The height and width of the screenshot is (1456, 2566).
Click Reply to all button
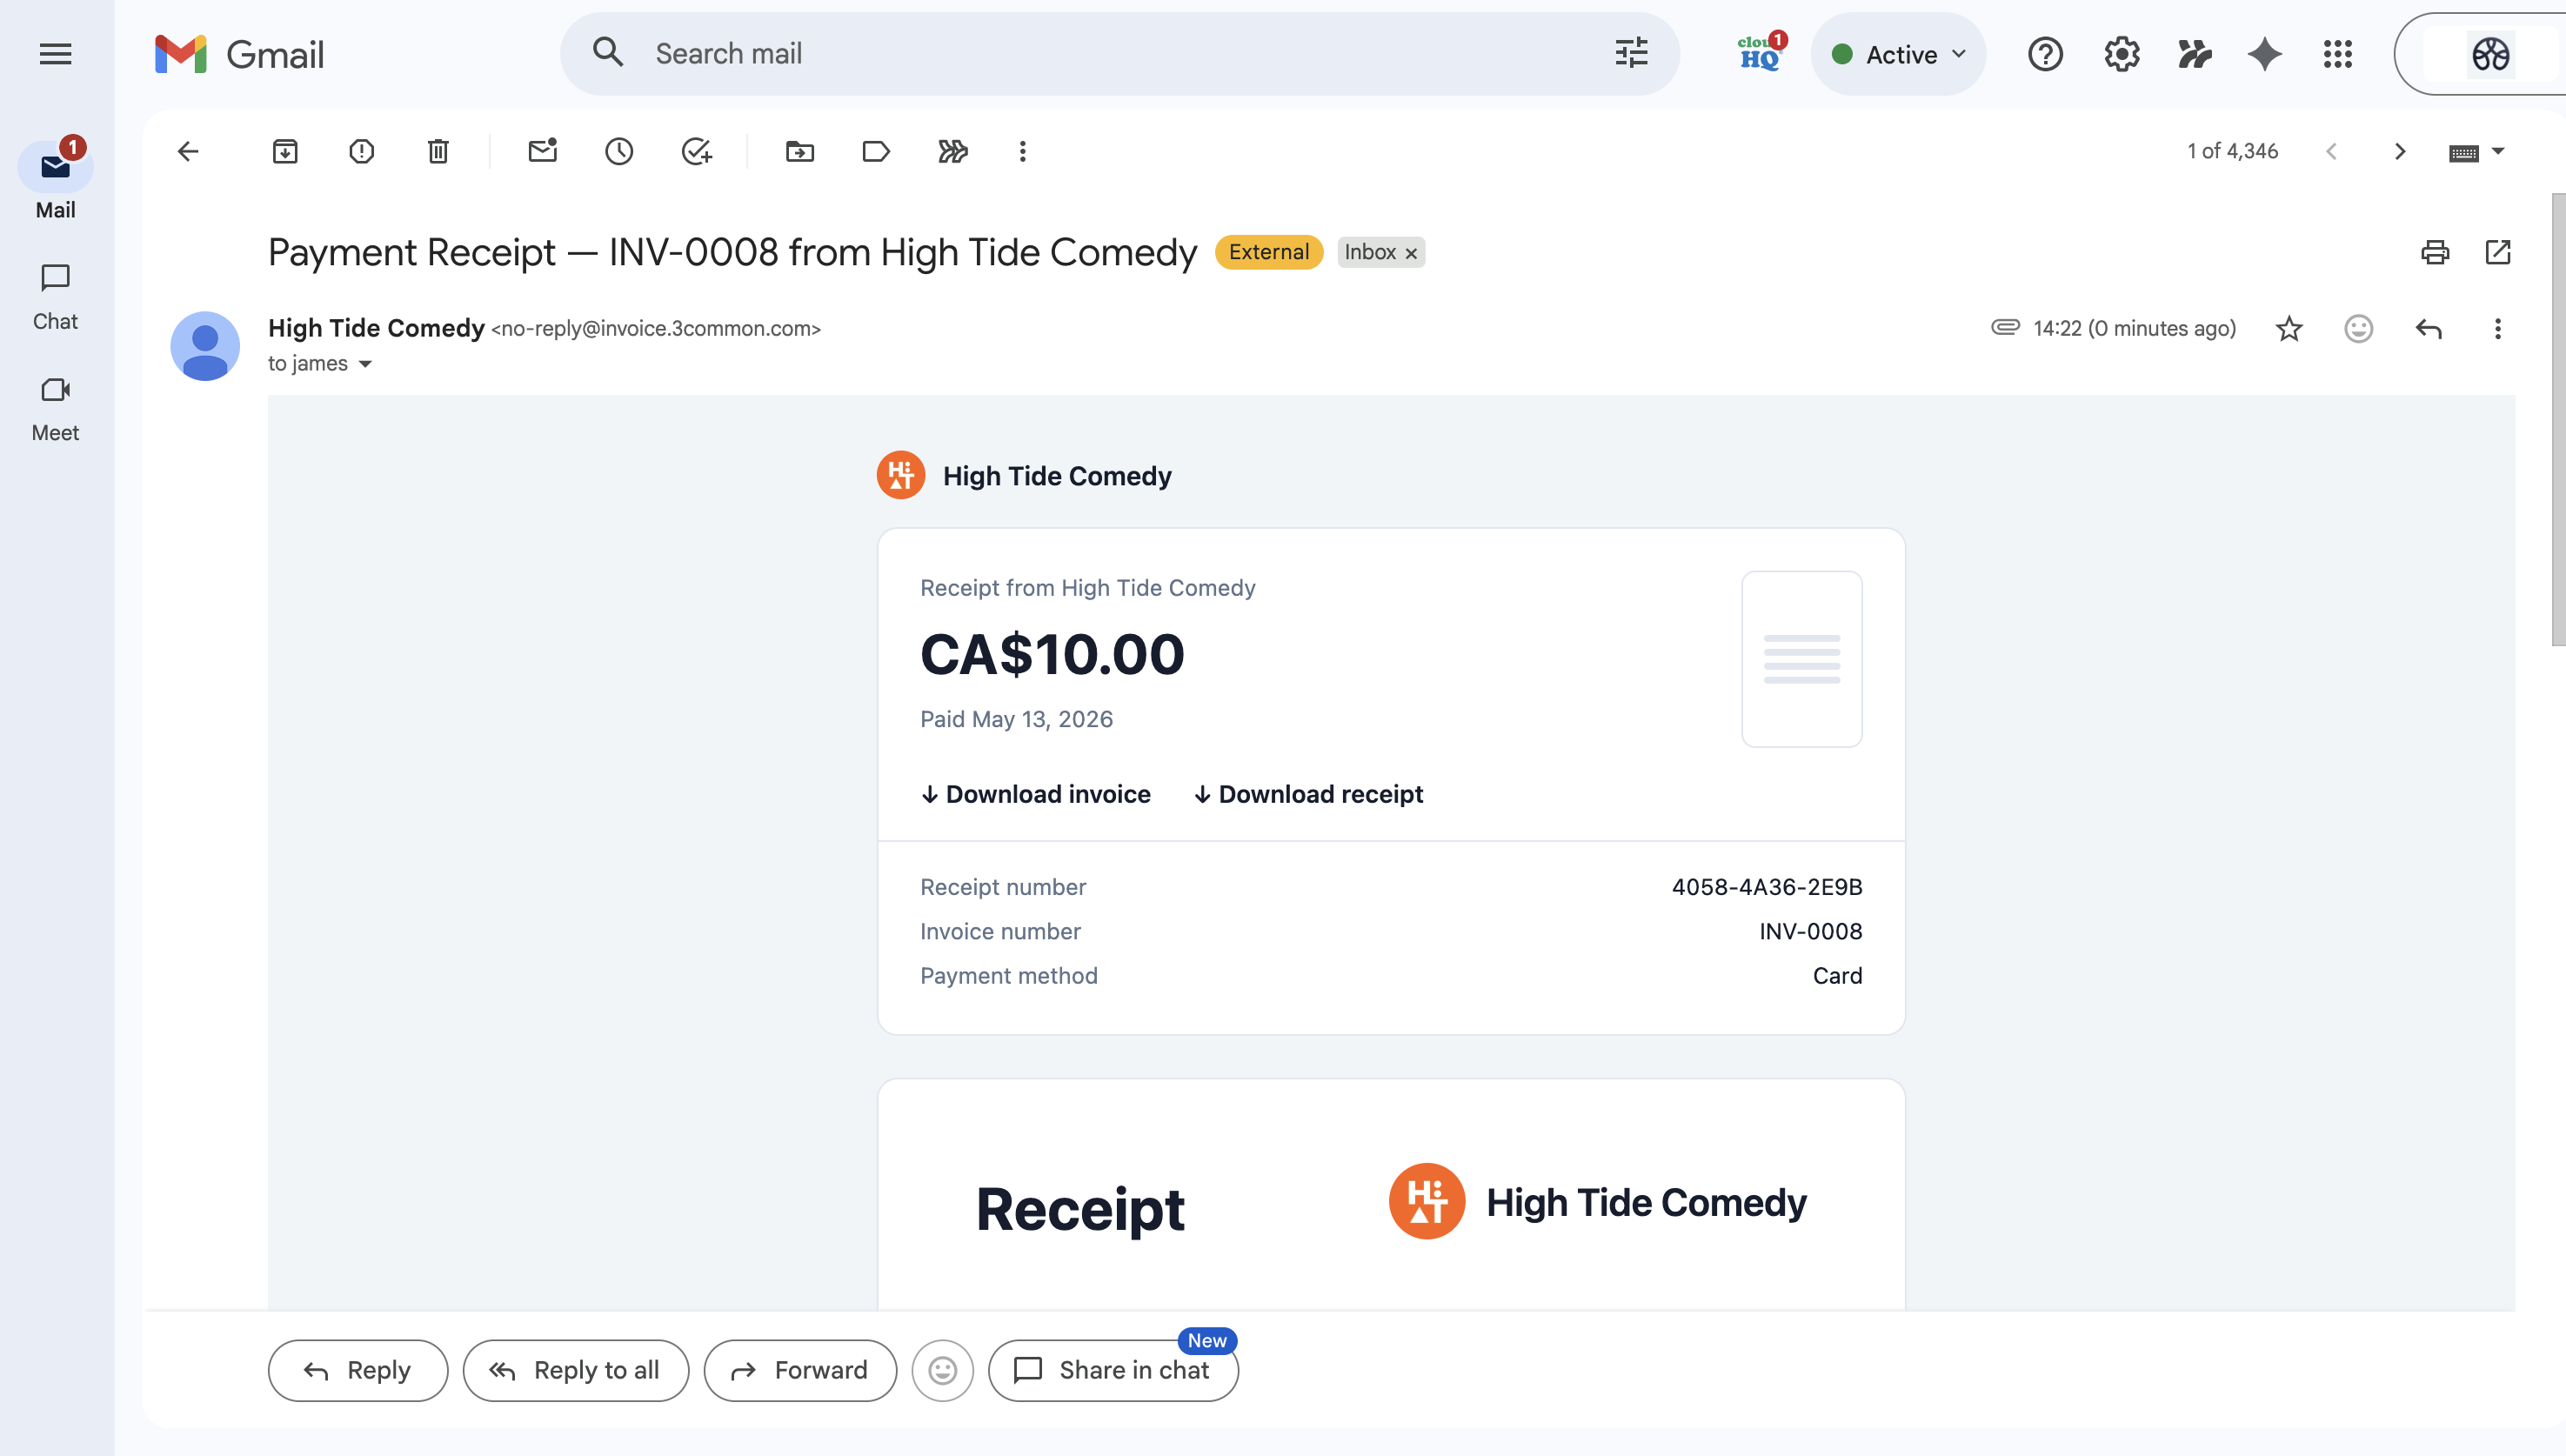pyautogui.click(x=575, y=1370)
